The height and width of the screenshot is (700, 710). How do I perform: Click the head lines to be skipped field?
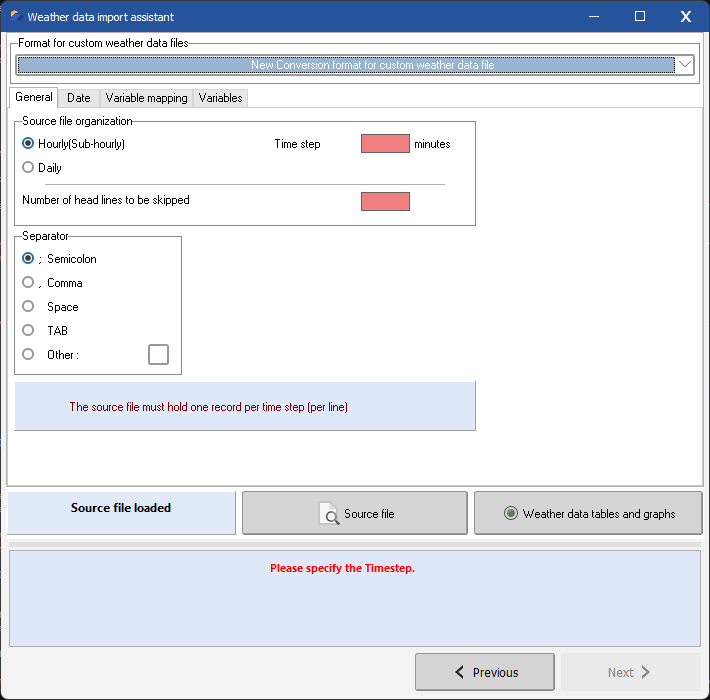pos(385,201)
